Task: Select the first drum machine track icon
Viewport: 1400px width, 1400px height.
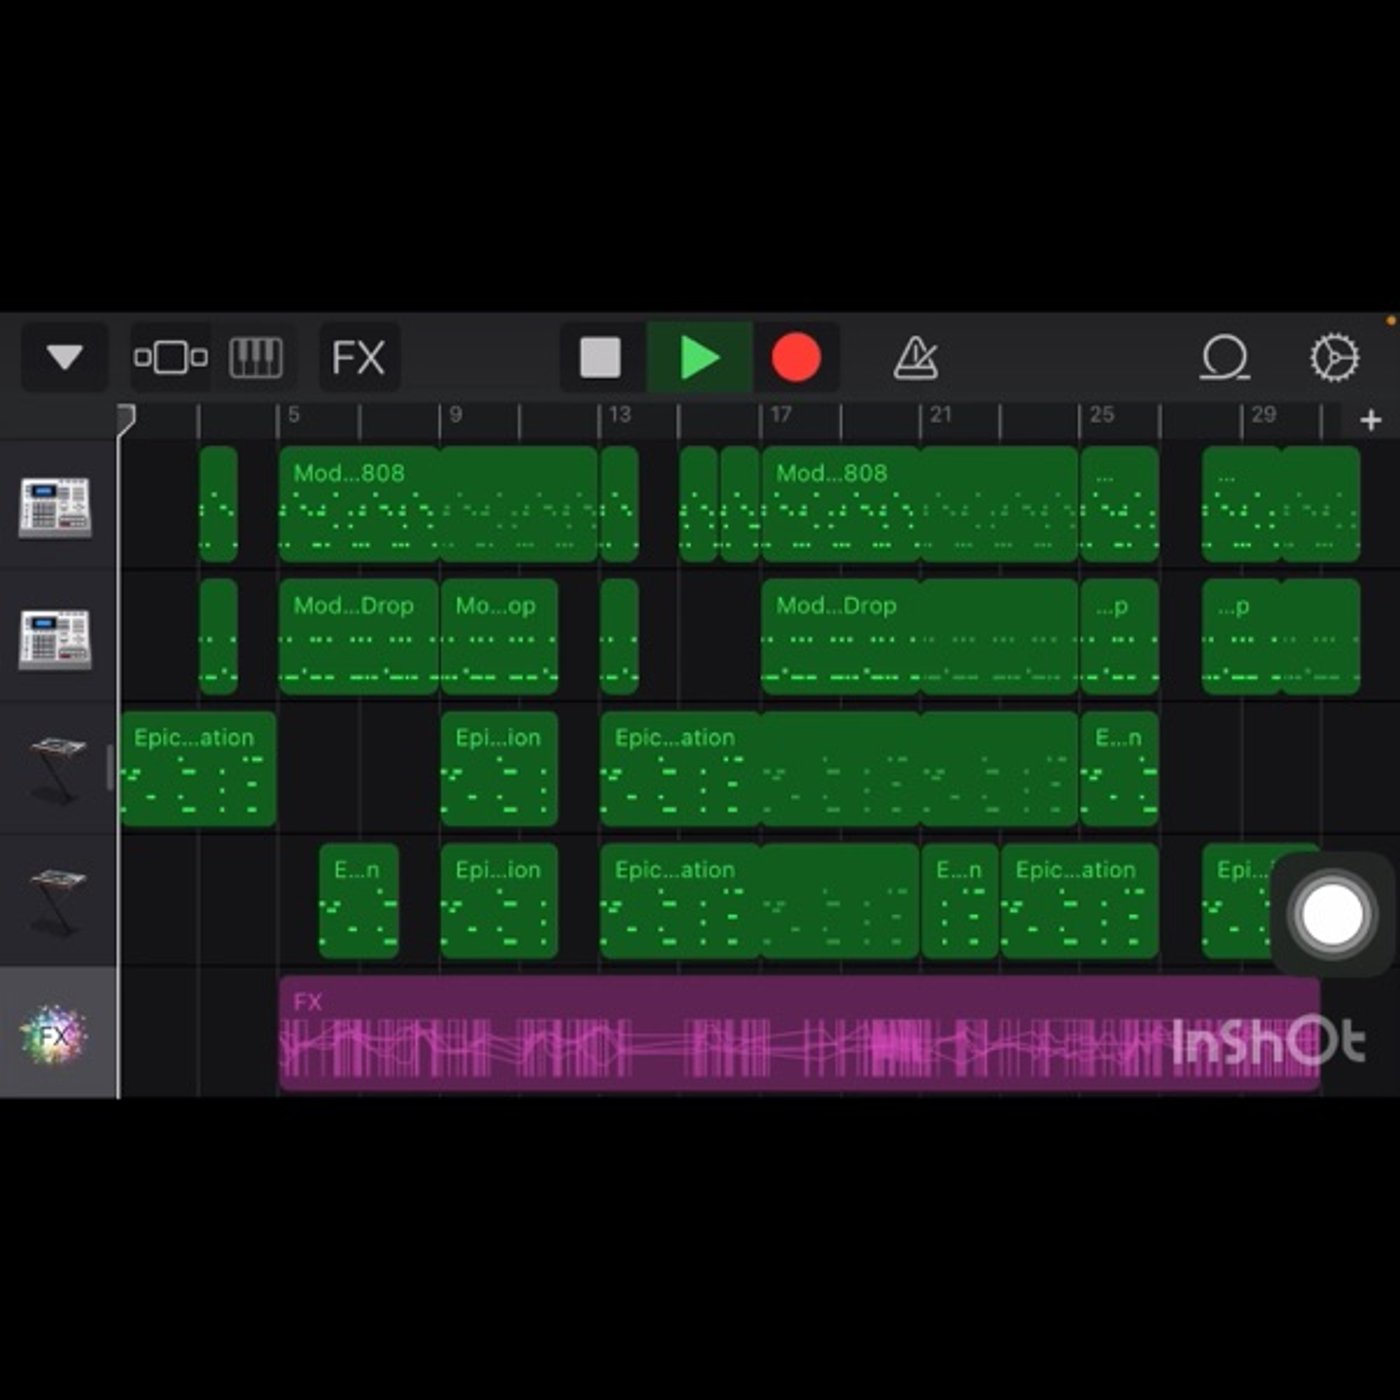Action: 56,506
